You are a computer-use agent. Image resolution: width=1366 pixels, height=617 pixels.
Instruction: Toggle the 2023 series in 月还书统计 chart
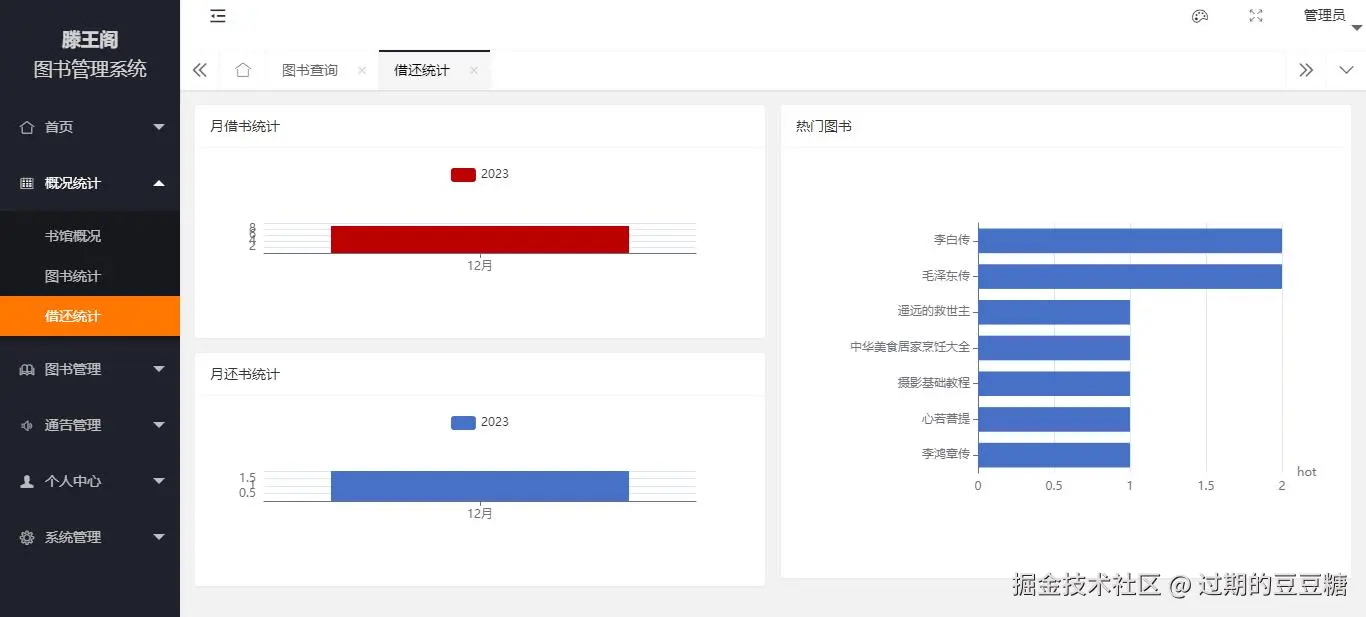coord(481,422)
